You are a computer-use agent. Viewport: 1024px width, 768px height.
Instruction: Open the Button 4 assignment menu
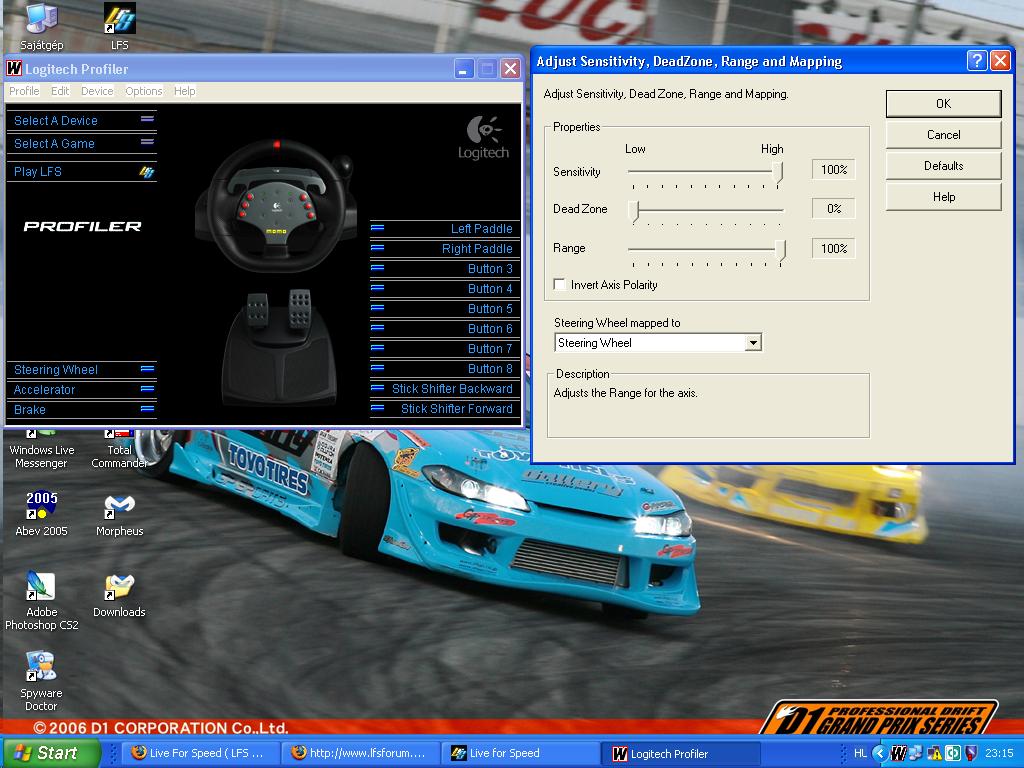click(x=445, y=289)
